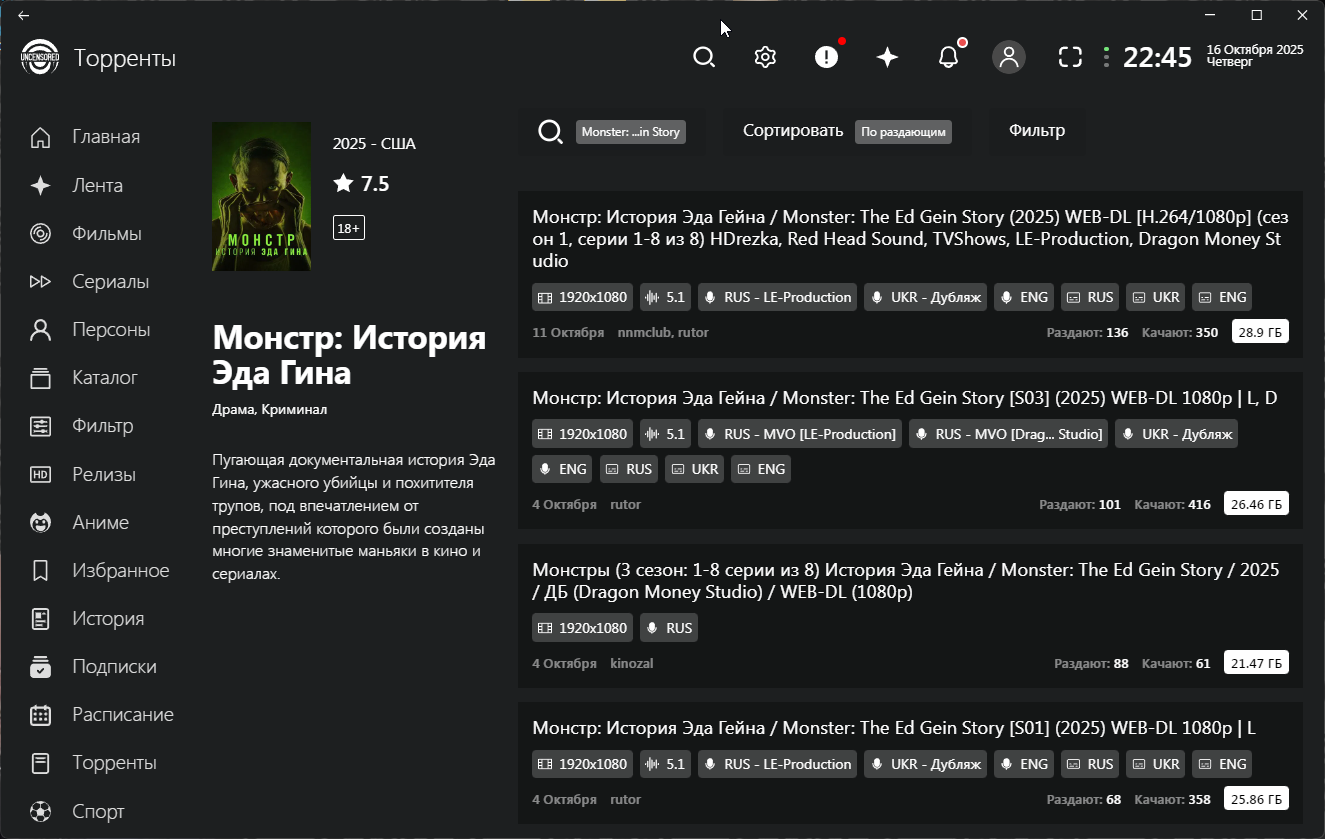The height and width of the screenshot is (839, 1325).
Task: Toggle fullscreen mode icon
Action: 1070,57
